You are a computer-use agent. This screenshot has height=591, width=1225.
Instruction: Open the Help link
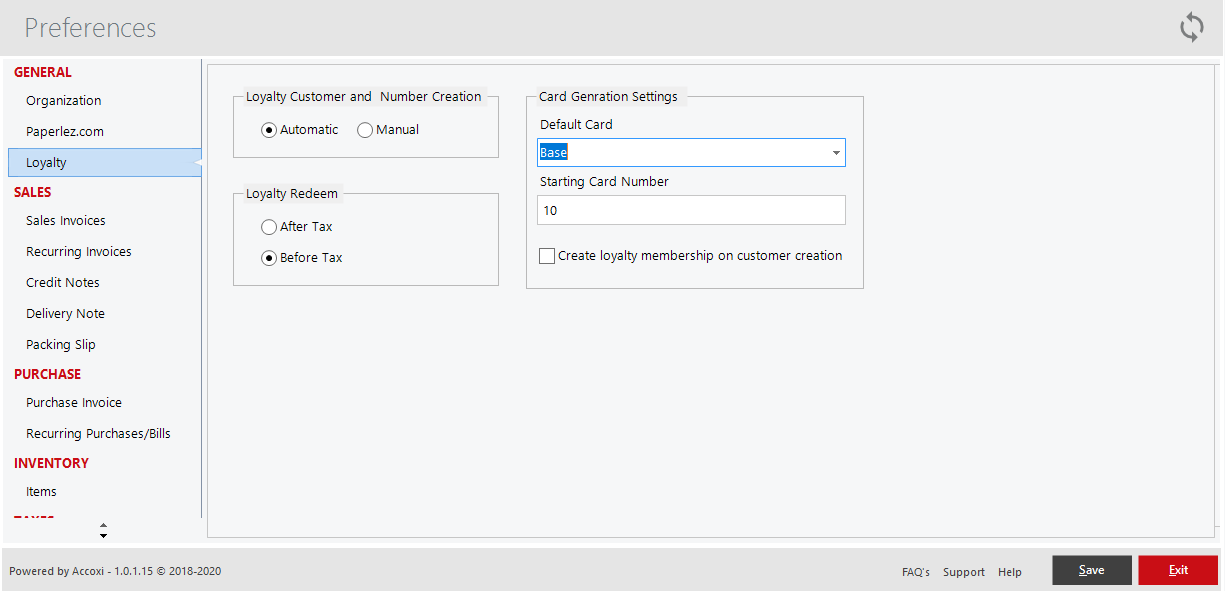[x=1010, y=572]
